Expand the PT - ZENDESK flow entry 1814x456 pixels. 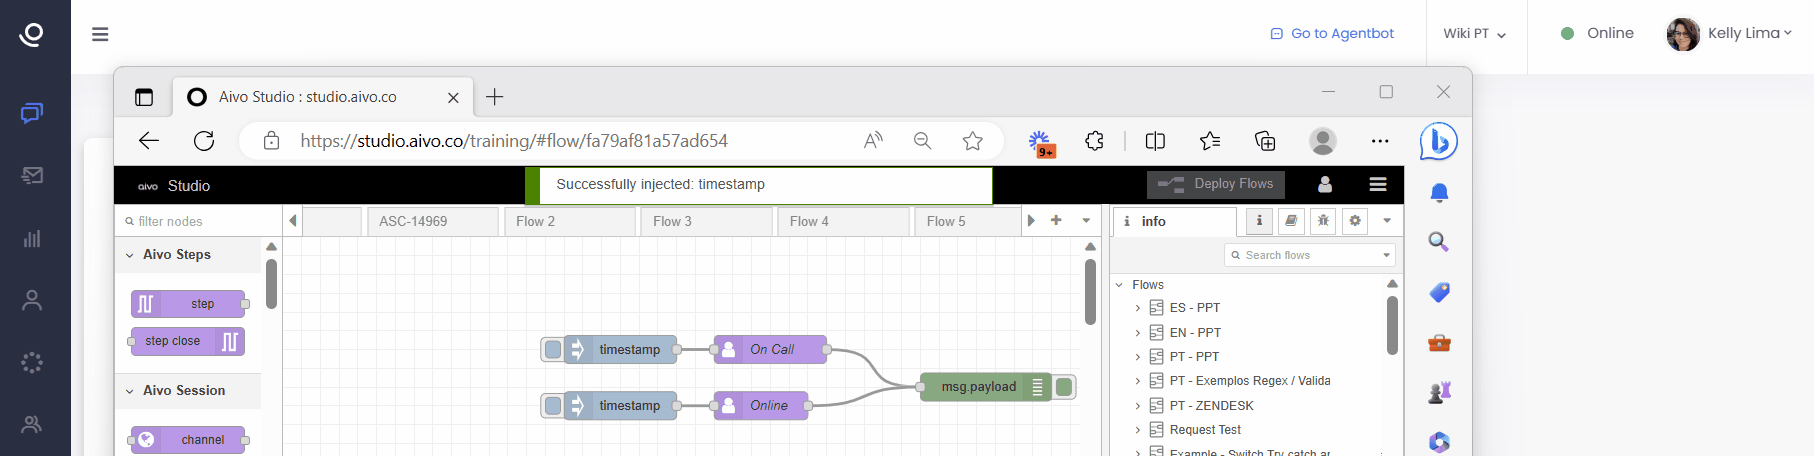(1138, 406)
